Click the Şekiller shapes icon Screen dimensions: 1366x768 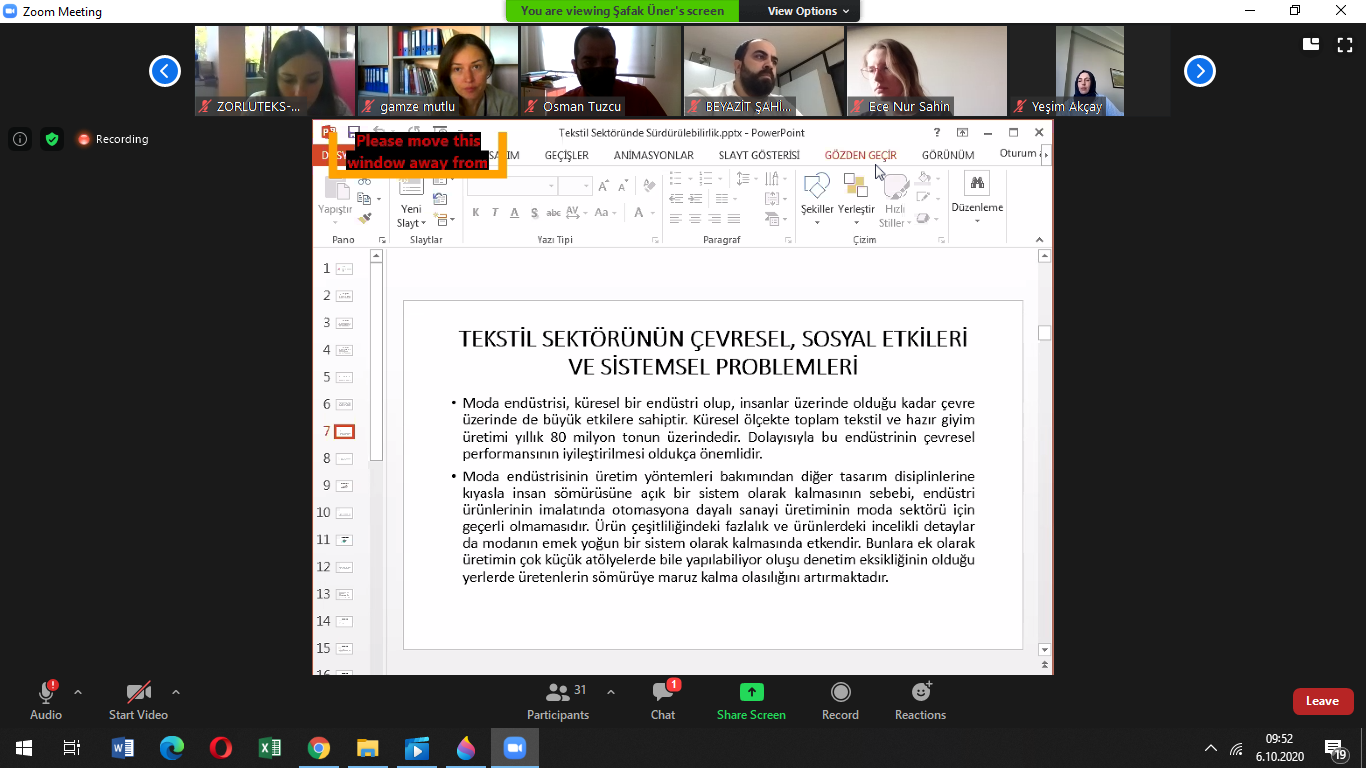[x=817, y=186]
